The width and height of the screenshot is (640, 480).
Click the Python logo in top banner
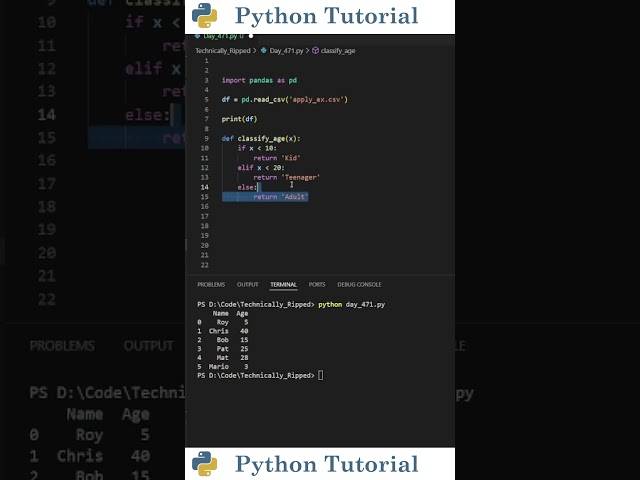204,16
